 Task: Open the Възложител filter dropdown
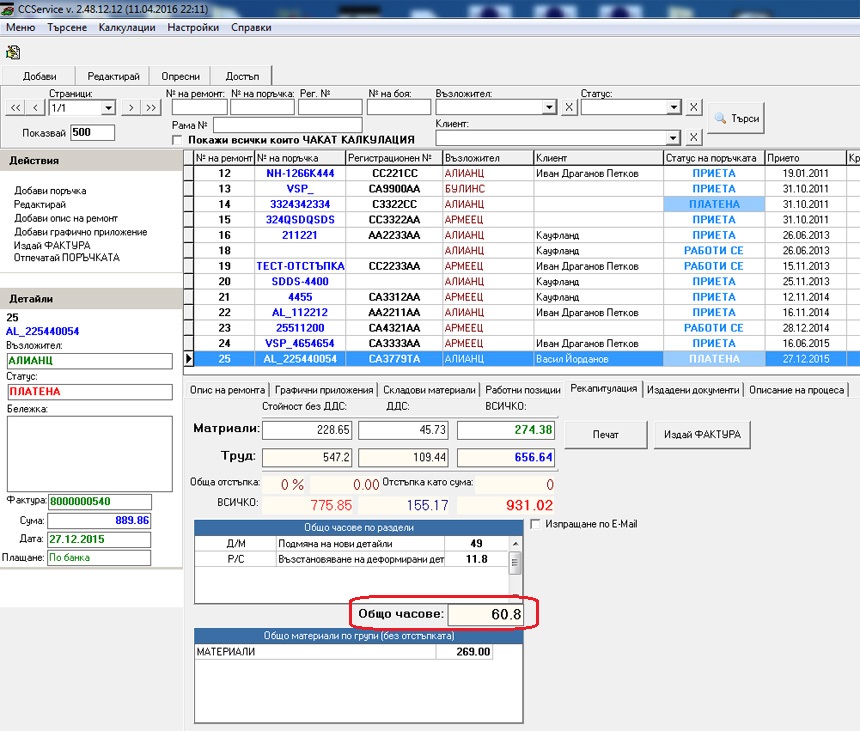pyautogui.click(x=549, y=107)
